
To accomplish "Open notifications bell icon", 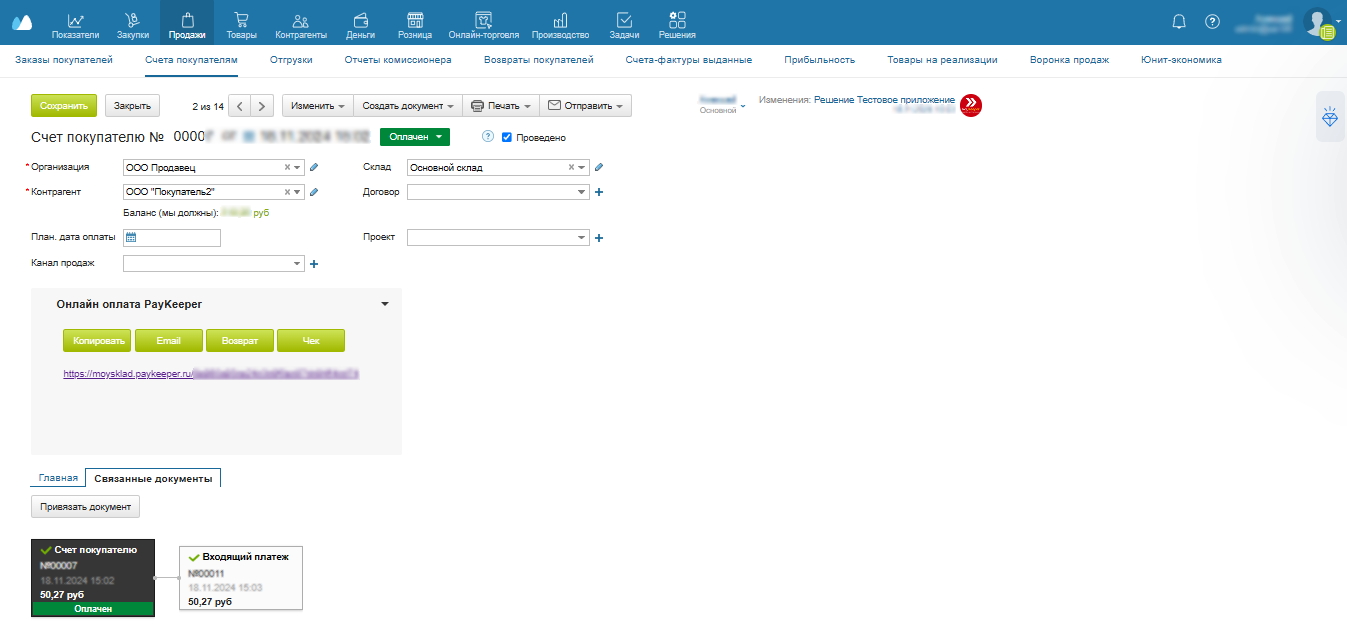I will coord(1179,21).
